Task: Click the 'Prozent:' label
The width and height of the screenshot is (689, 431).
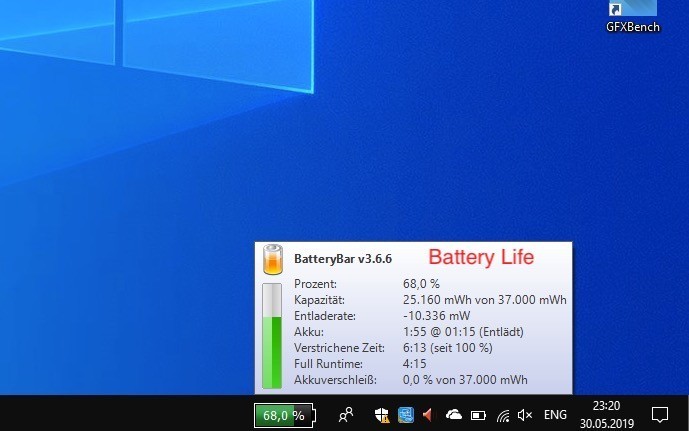Action: point(315,284)
